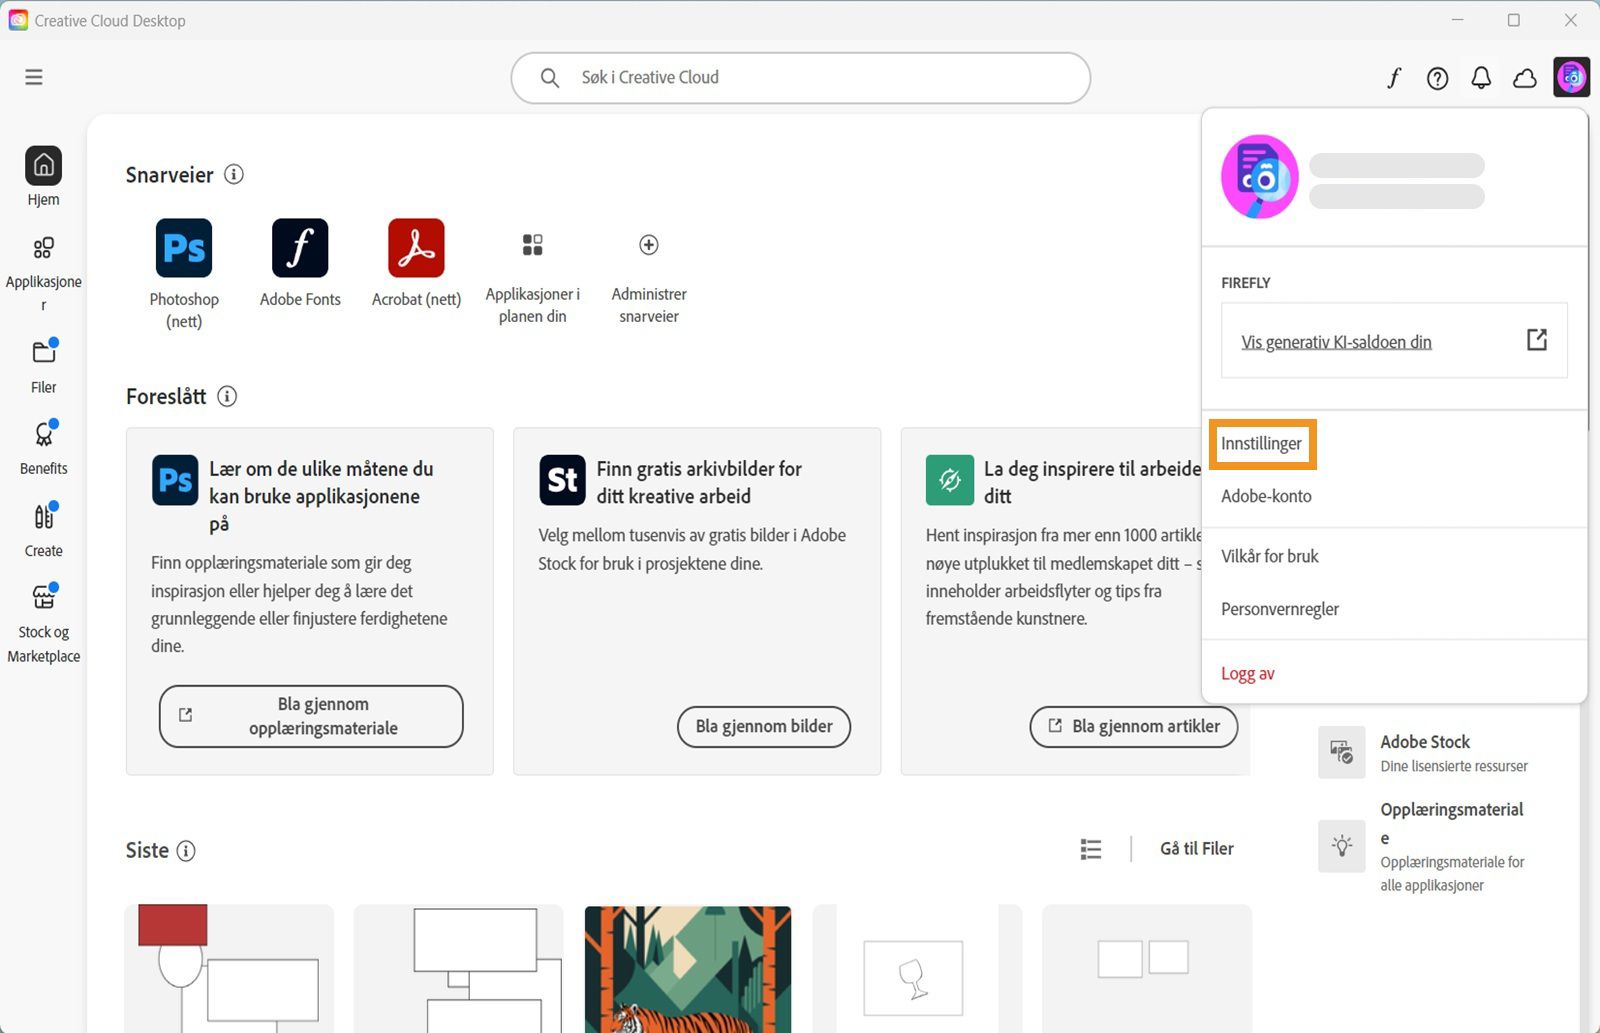Click the Bla gjennom opplæringsmateriale button
This screenshot has height=1033, width=1600.
pyautogui.click(x=311, y=716)
